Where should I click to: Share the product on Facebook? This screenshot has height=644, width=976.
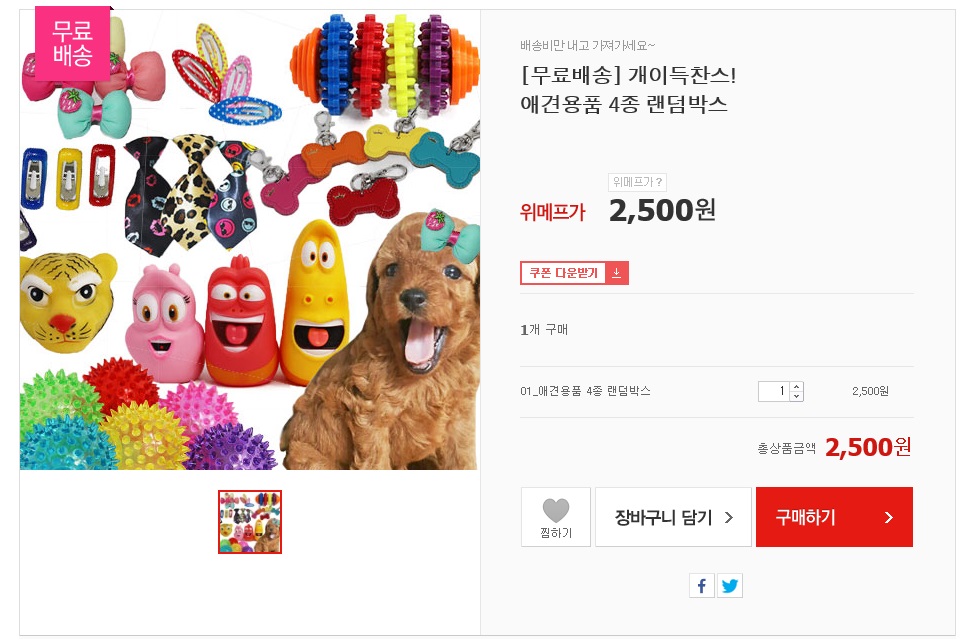(x=702, y=586)
